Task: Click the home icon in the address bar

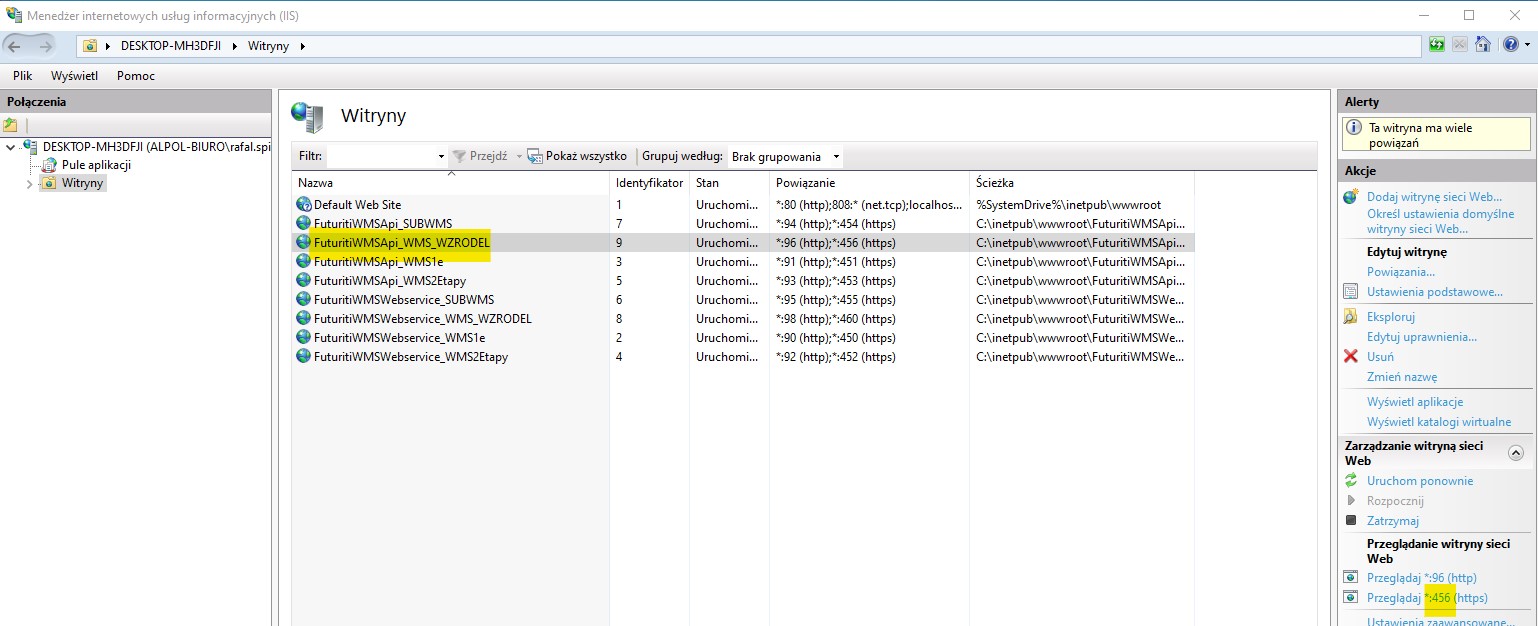Action: click(x=1482, y=45)
